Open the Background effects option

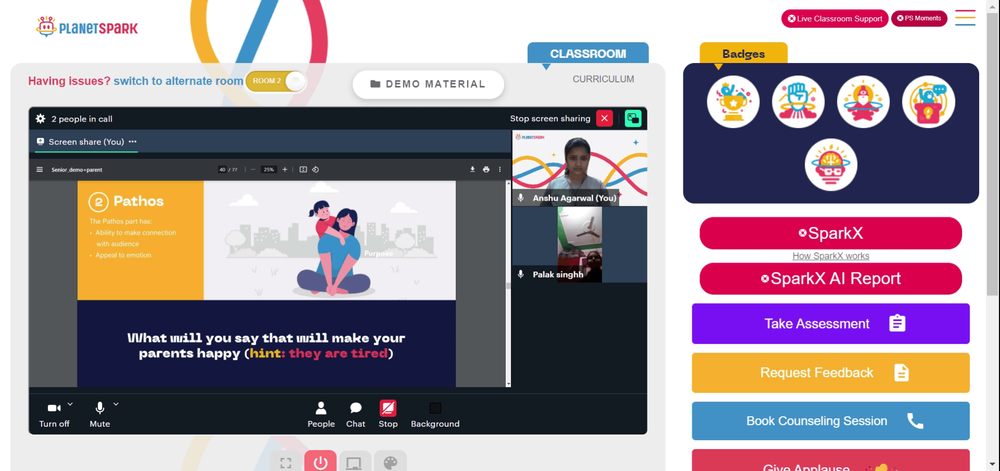435,414
